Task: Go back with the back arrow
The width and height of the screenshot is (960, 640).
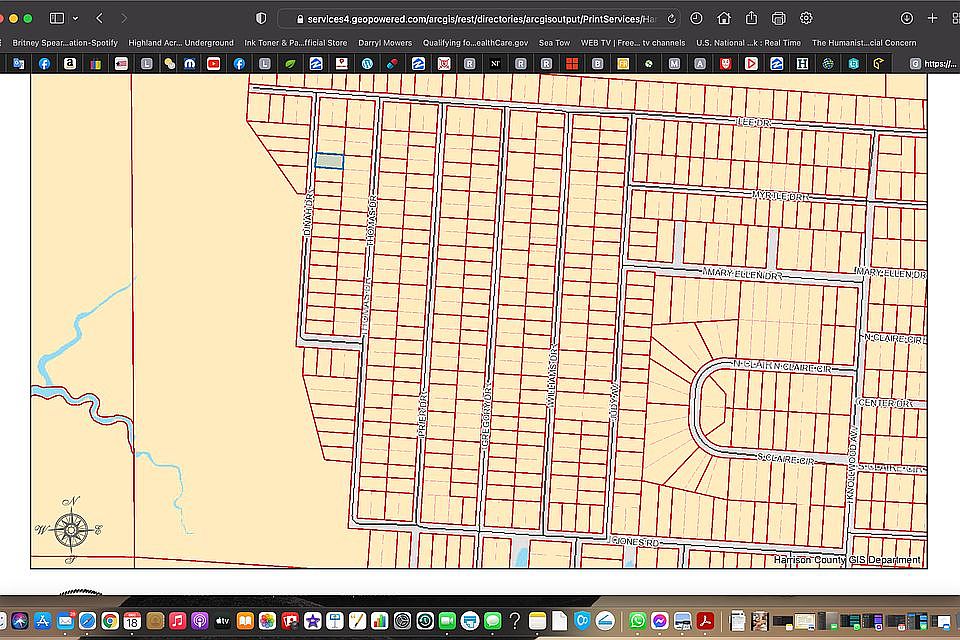Action: [100, 18]
